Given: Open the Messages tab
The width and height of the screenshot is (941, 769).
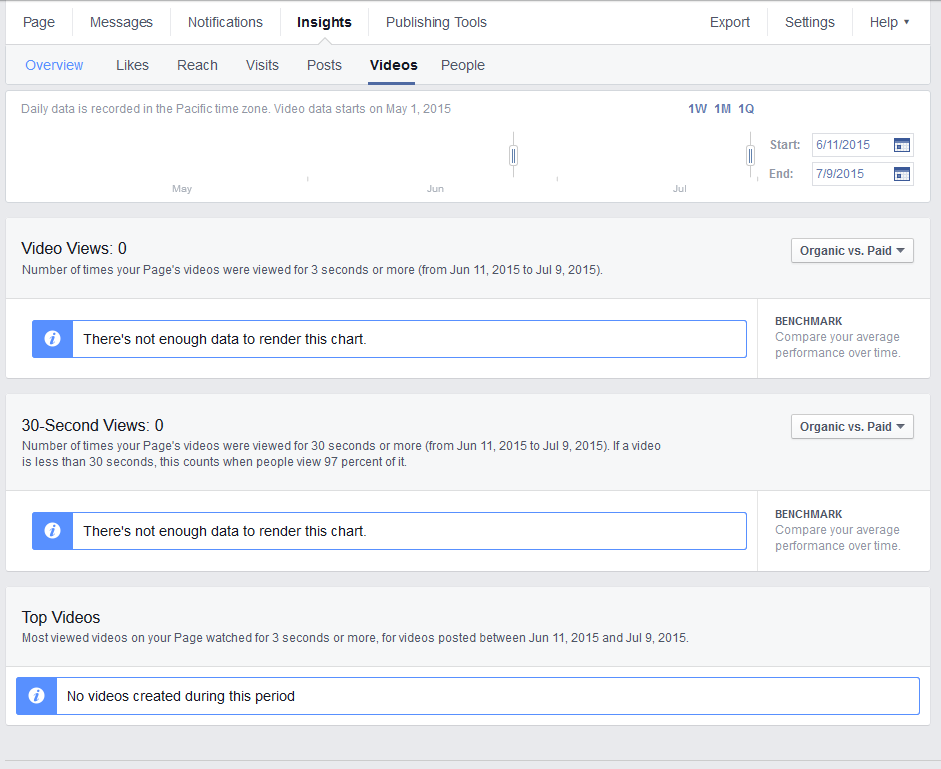Looking at the screenshot, I should pyautogui.click(x=121, y=22).
